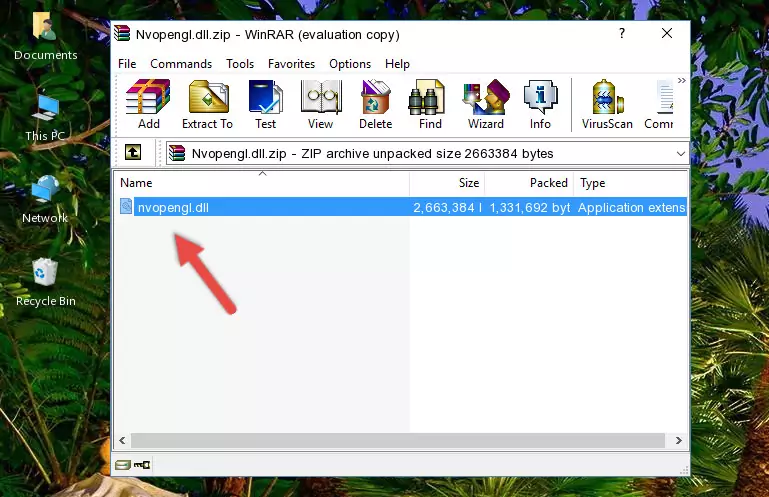Open the Tools menu
This screenshot has height=497, width=769.
[240, 64]
